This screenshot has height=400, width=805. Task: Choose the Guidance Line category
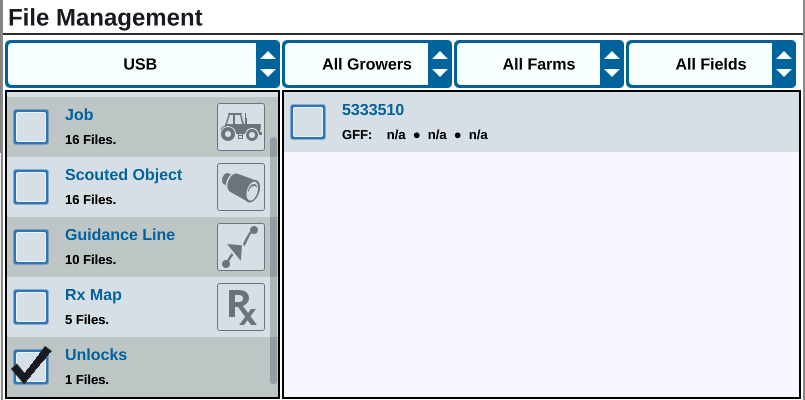coord(119,235)
